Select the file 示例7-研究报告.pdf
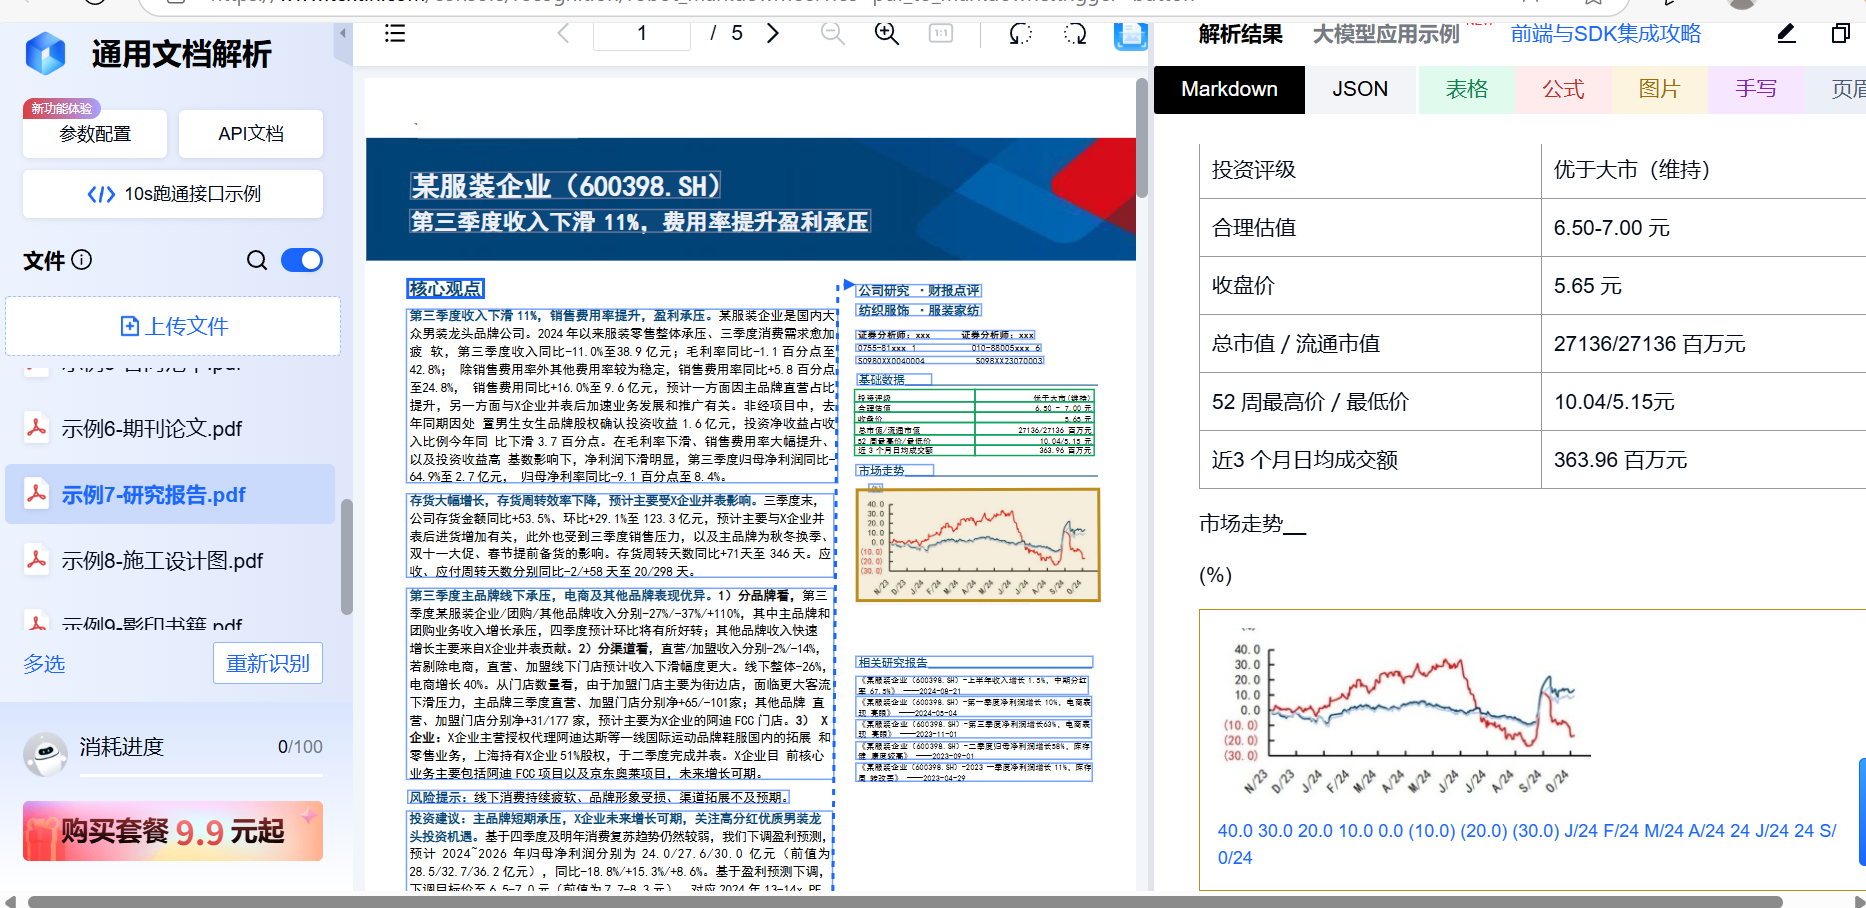 click(170, 494)
